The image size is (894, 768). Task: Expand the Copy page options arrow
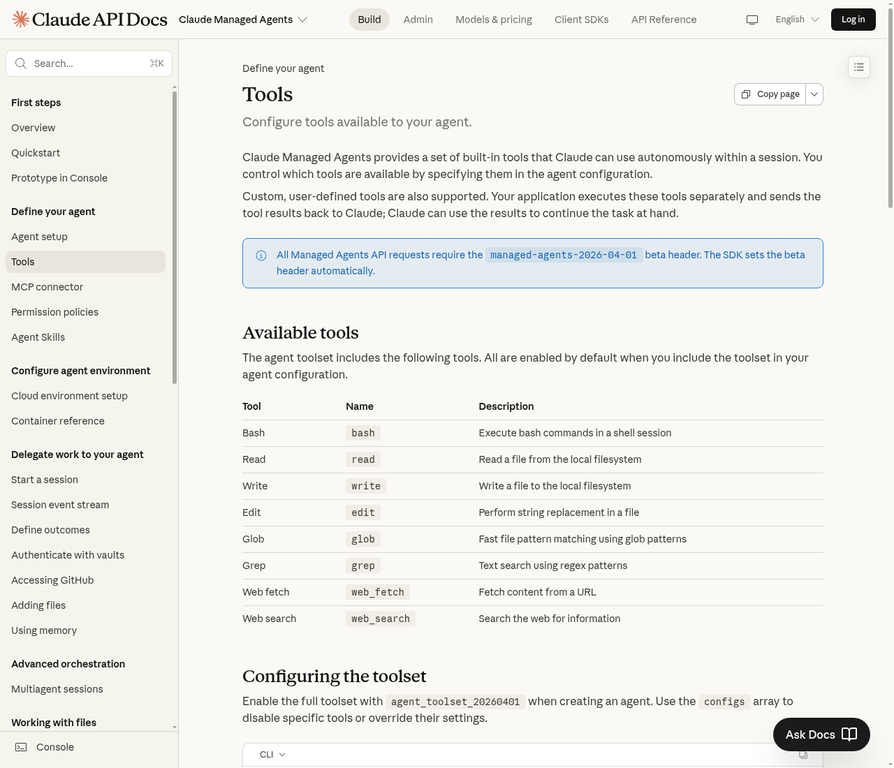815,94
